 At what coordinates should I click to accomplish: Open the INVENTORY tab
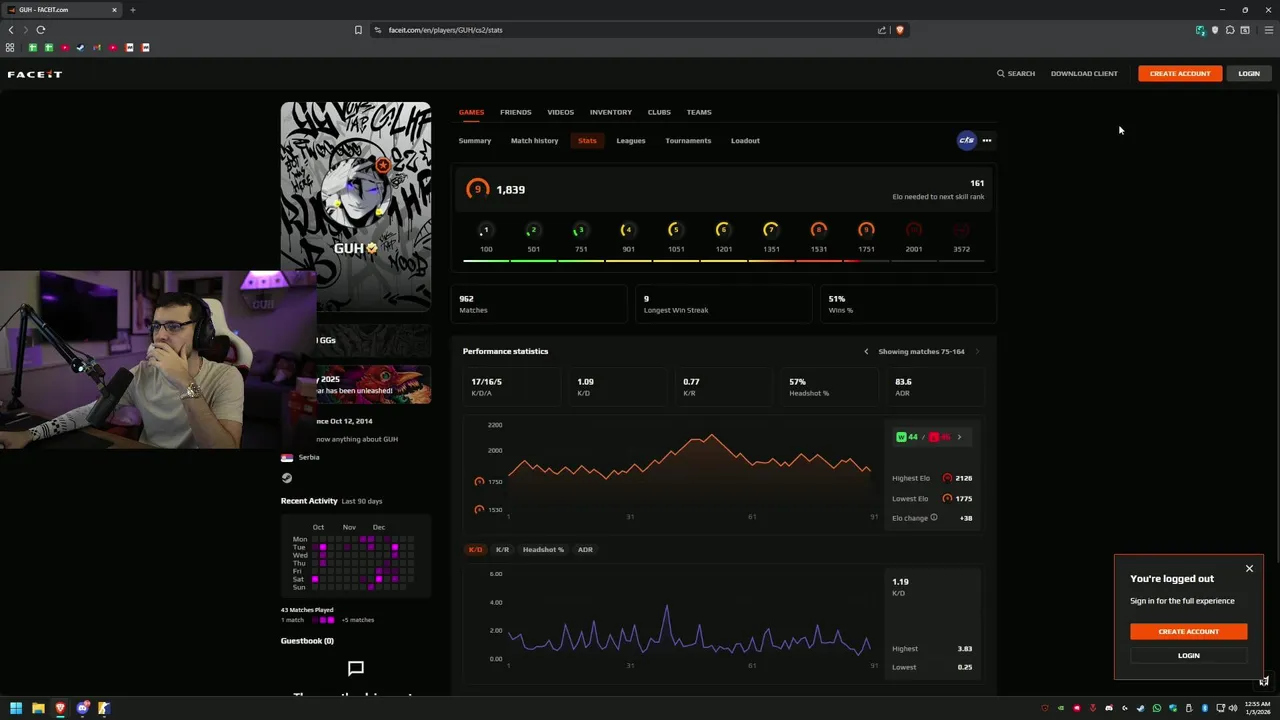611,112
